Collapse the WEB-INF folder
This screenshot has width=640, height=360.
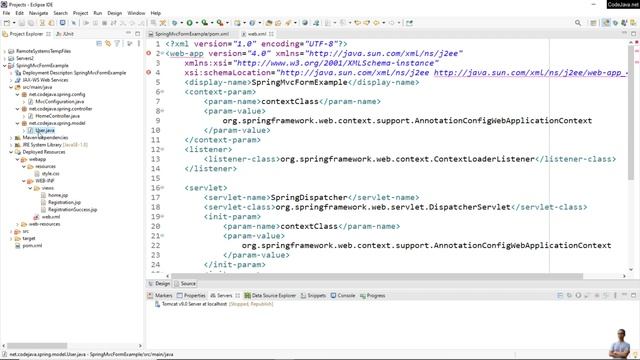click(x=24, y=181)
